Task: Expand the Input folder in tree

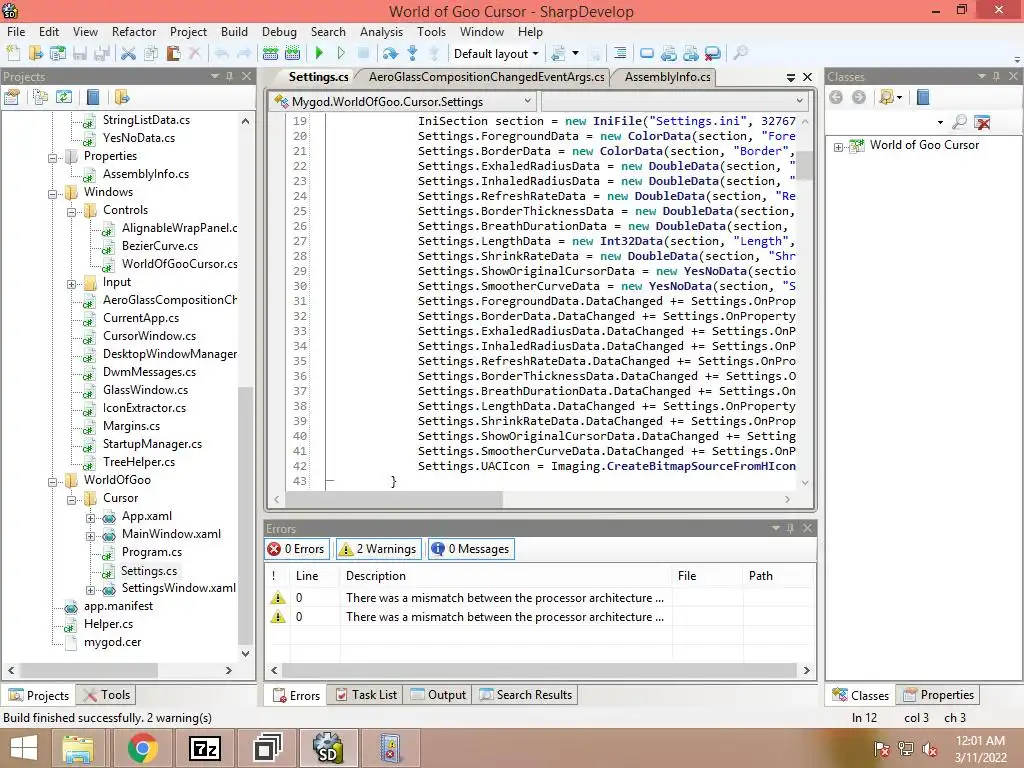Action: (x=72, y=283)
